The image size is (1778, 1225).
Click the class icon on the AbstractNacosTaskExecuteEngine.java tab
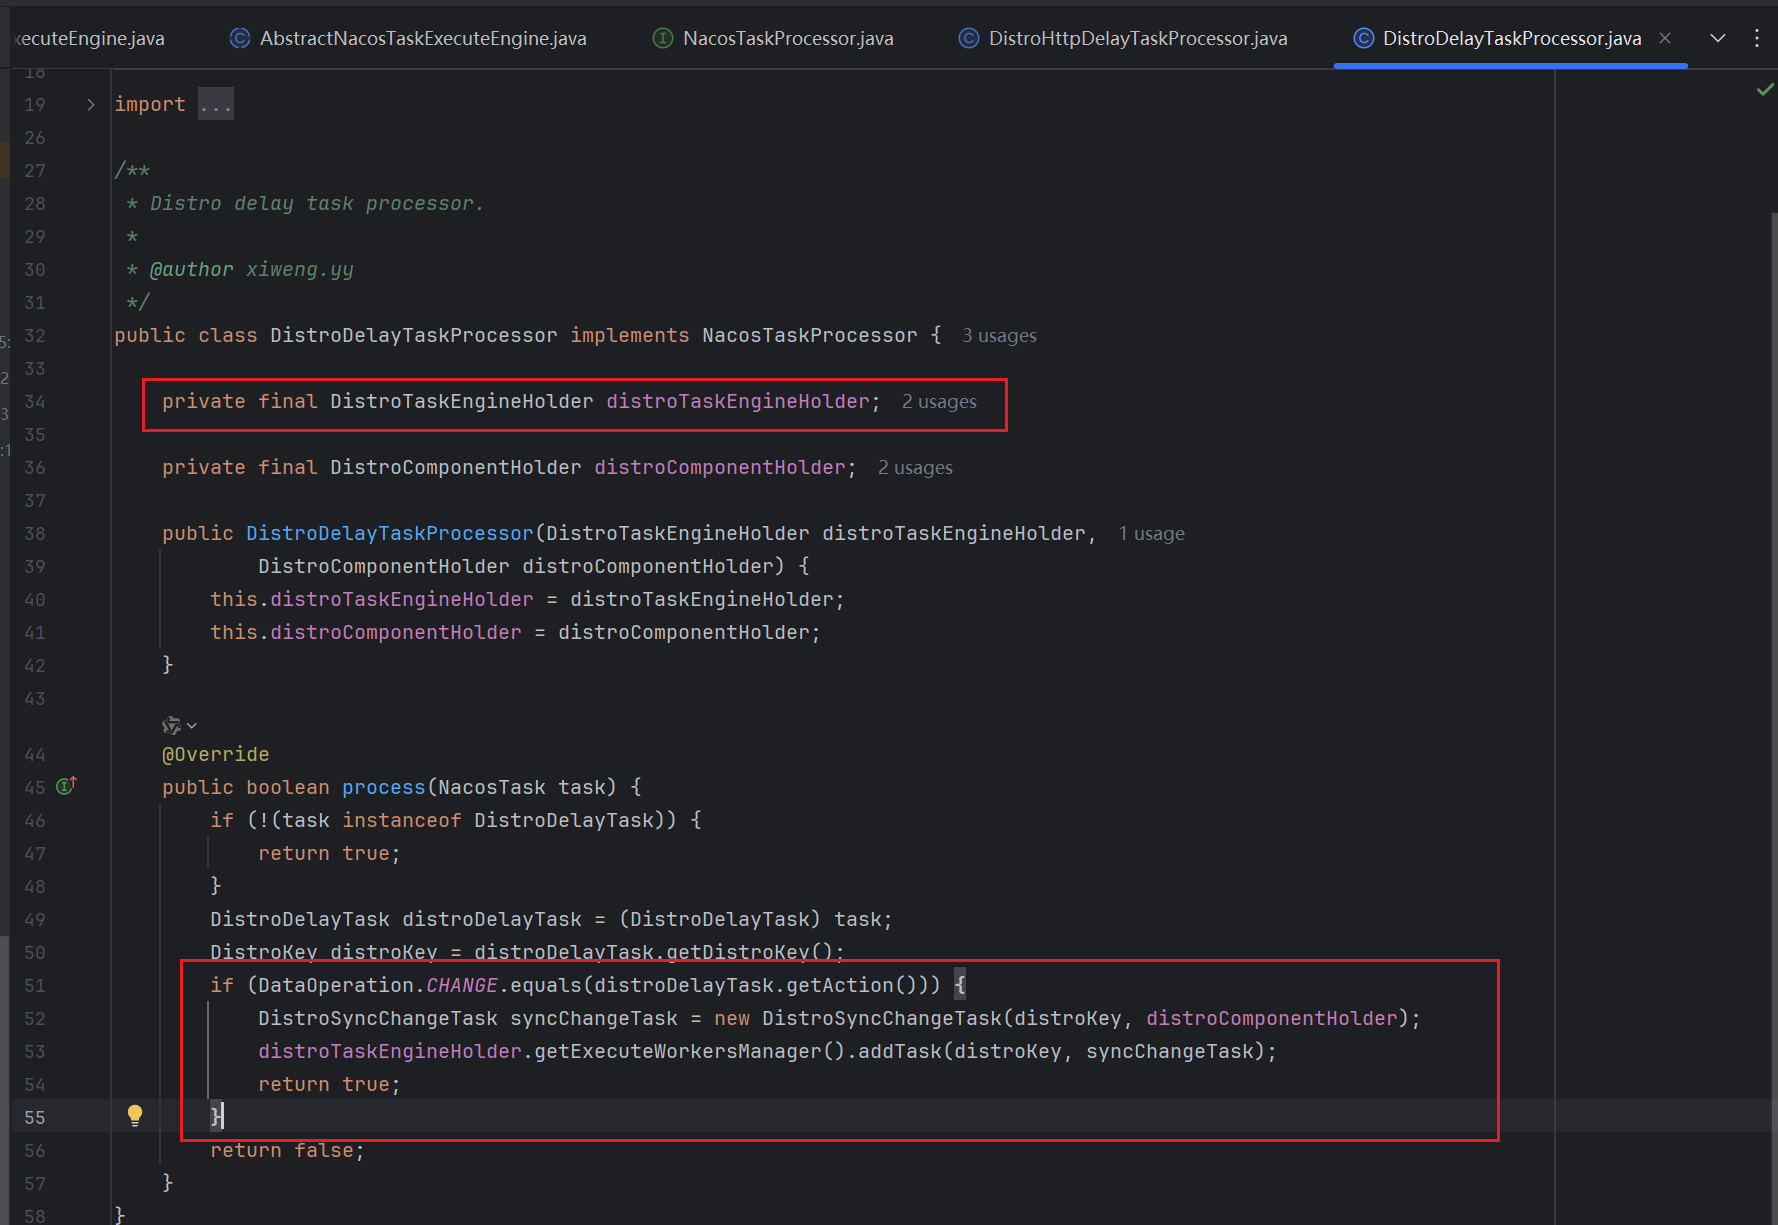tap(240, 38)
